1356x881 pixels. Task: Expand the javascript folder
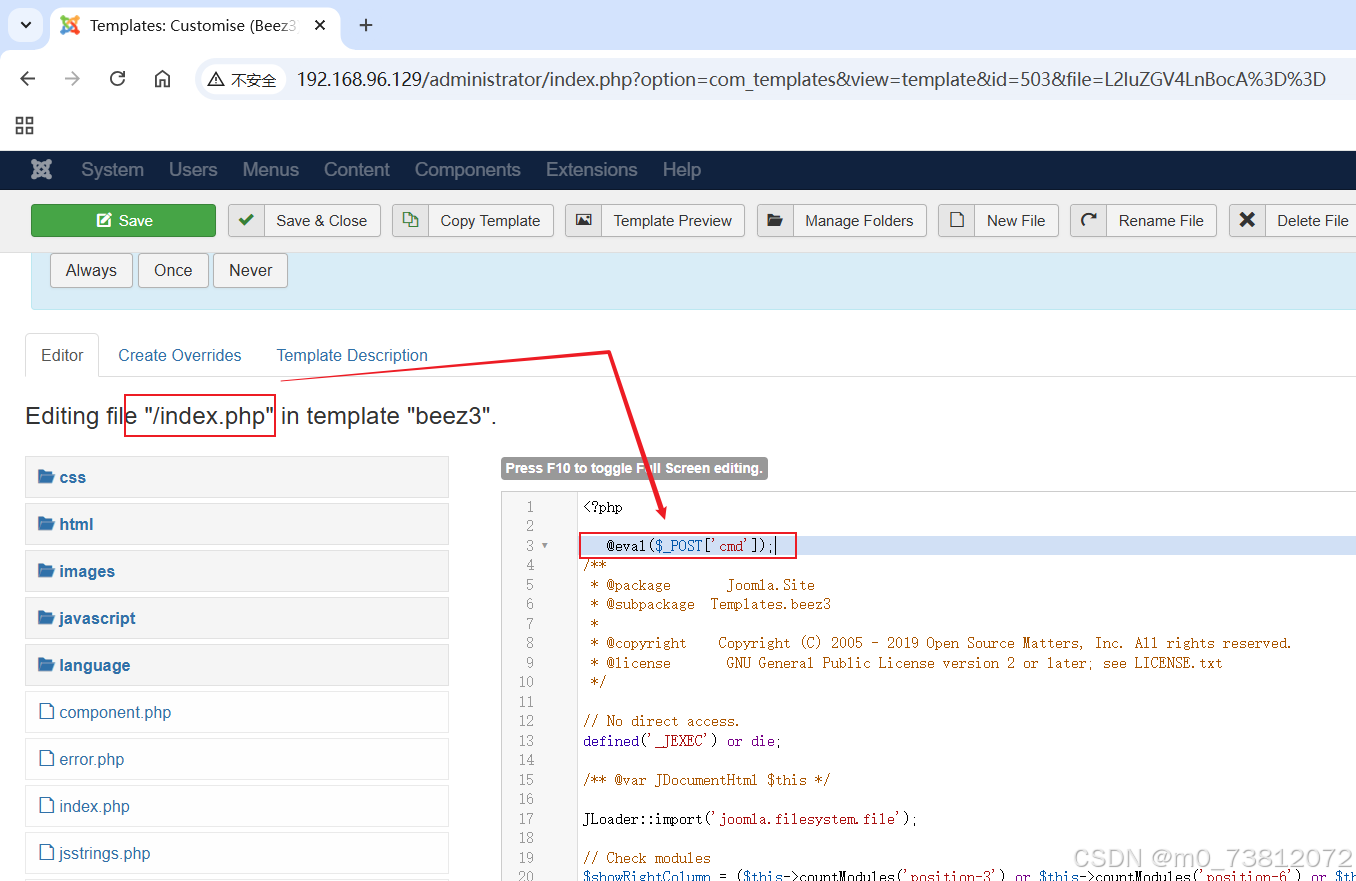[237, 618]
